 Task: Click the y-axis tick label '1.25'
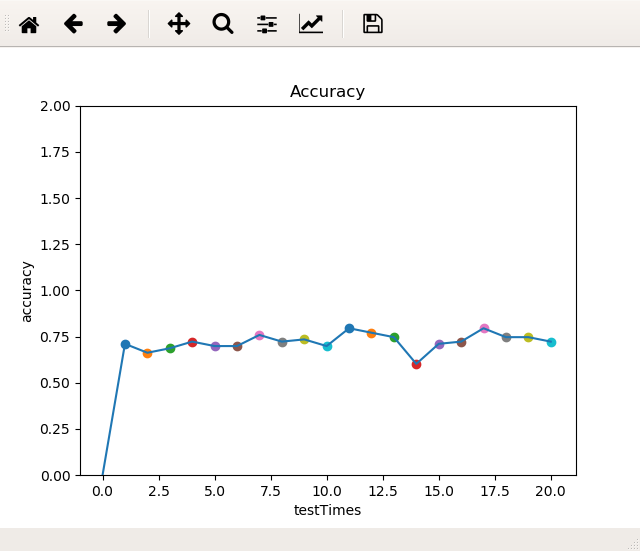pos(55,245)
